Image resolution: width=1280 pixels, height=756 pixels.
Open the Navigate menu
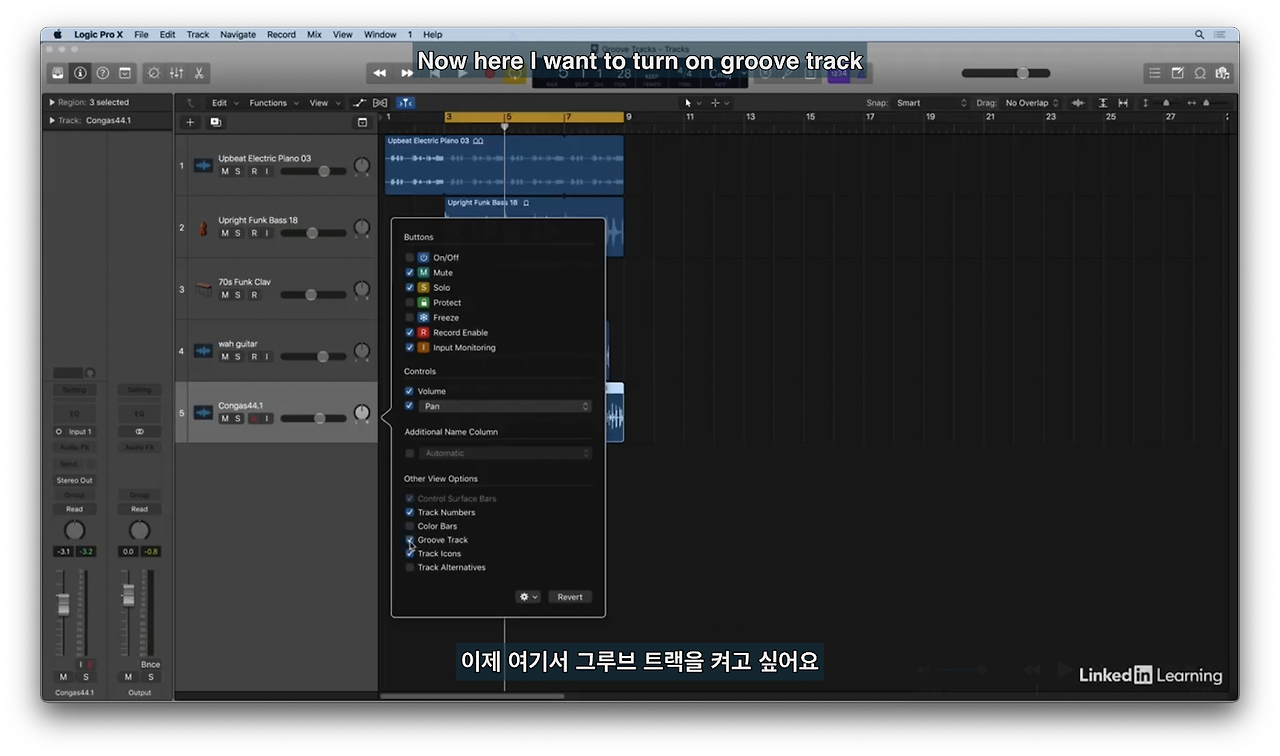click(238, 34)
